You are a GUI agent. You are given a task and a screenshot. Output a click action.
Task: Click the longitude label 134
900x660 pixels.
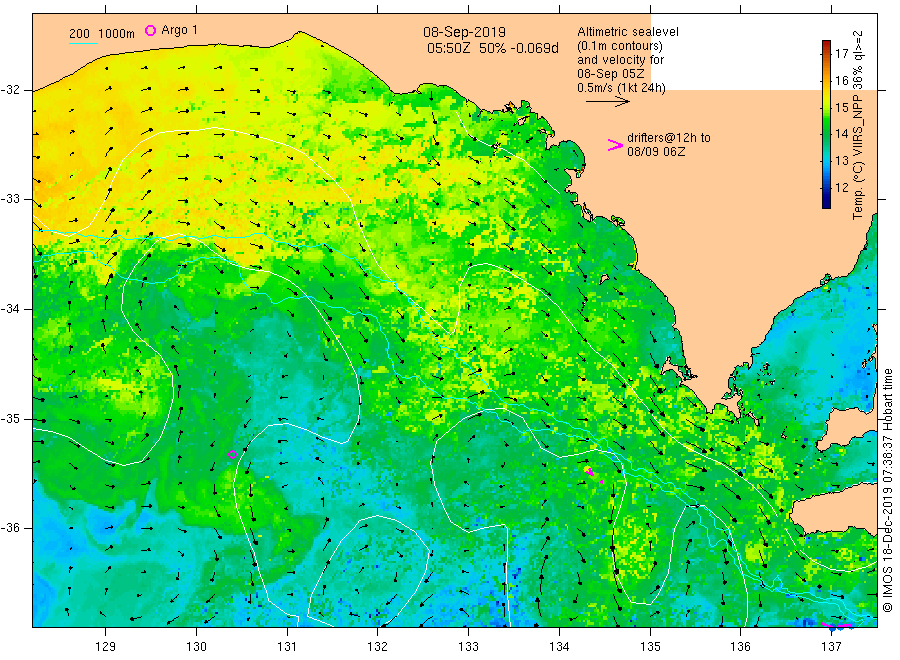pos(559,647)
